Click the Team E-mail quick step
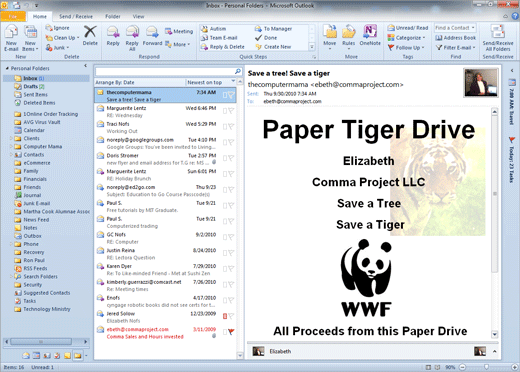Screen dimensions: 520x372 pos(220,38)
